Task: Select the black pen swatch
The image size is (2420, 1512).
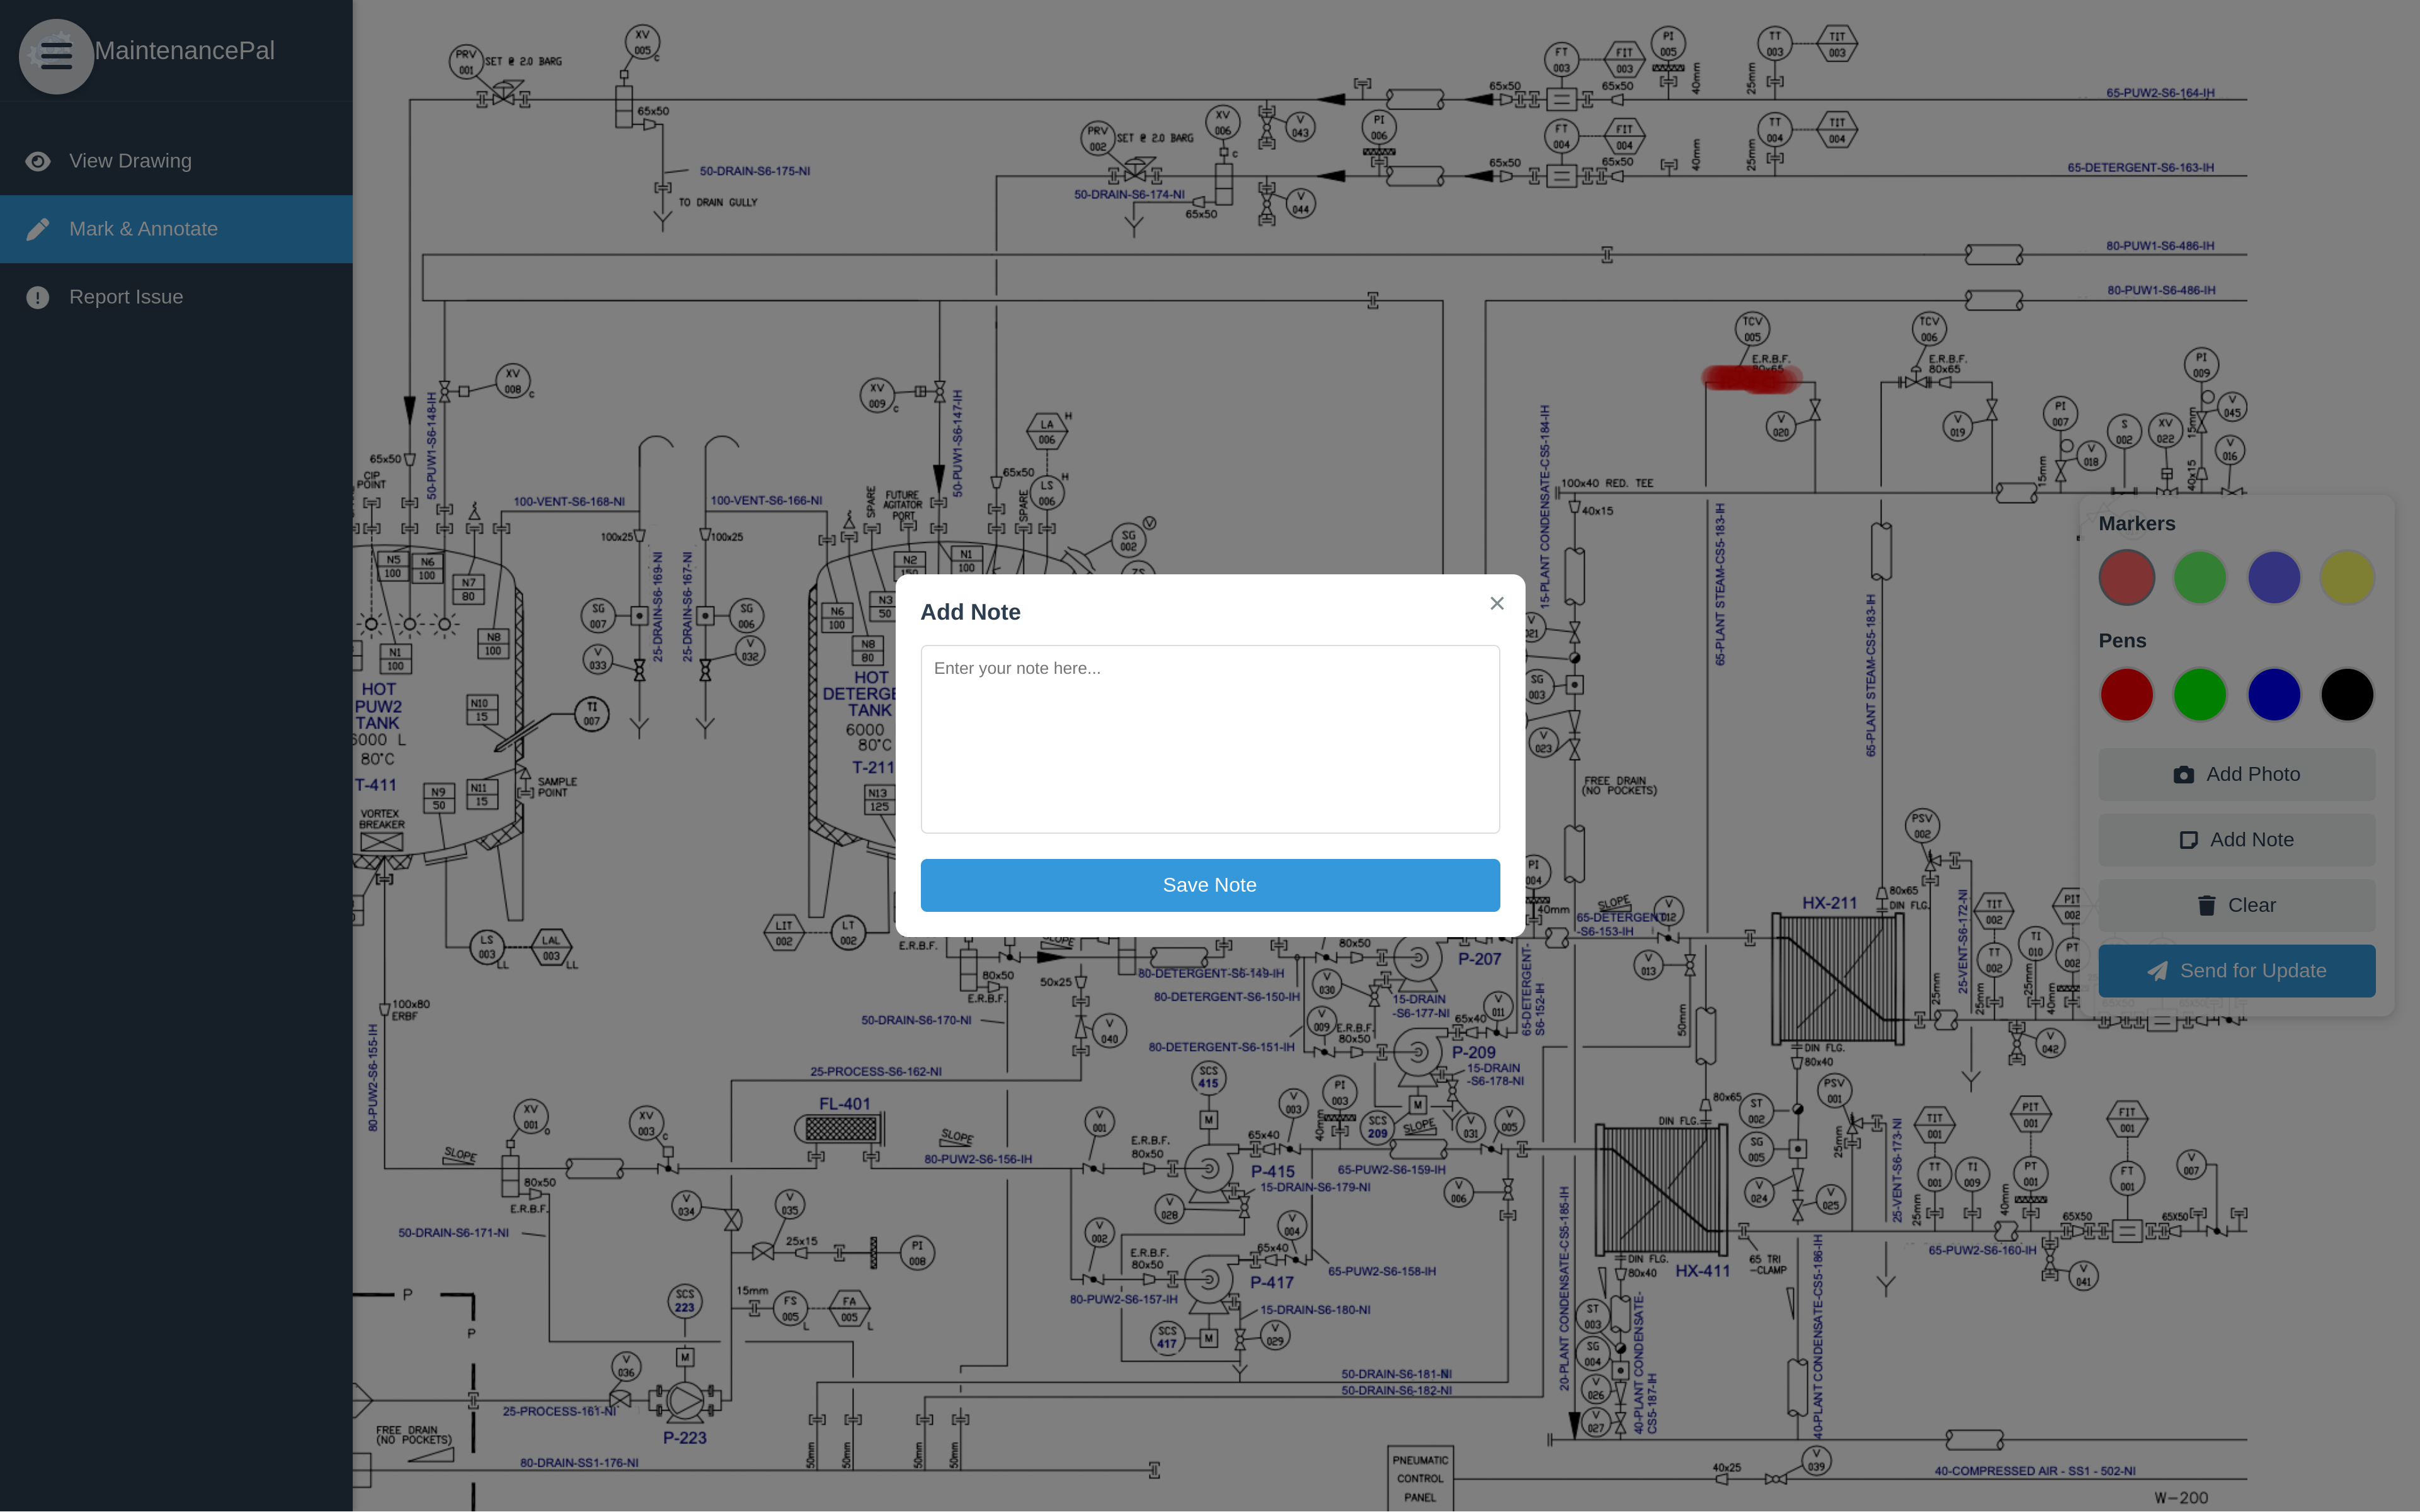Action: coord(2346,694)
